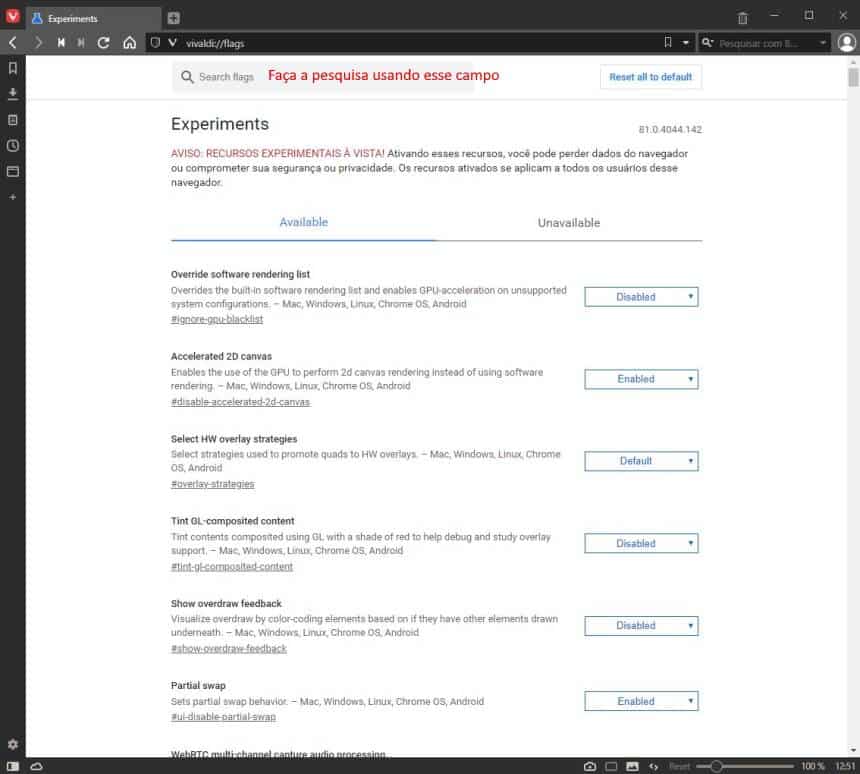Toggle tab tiling in the status bar
The image size is (860, 774).
click(612, 766)
